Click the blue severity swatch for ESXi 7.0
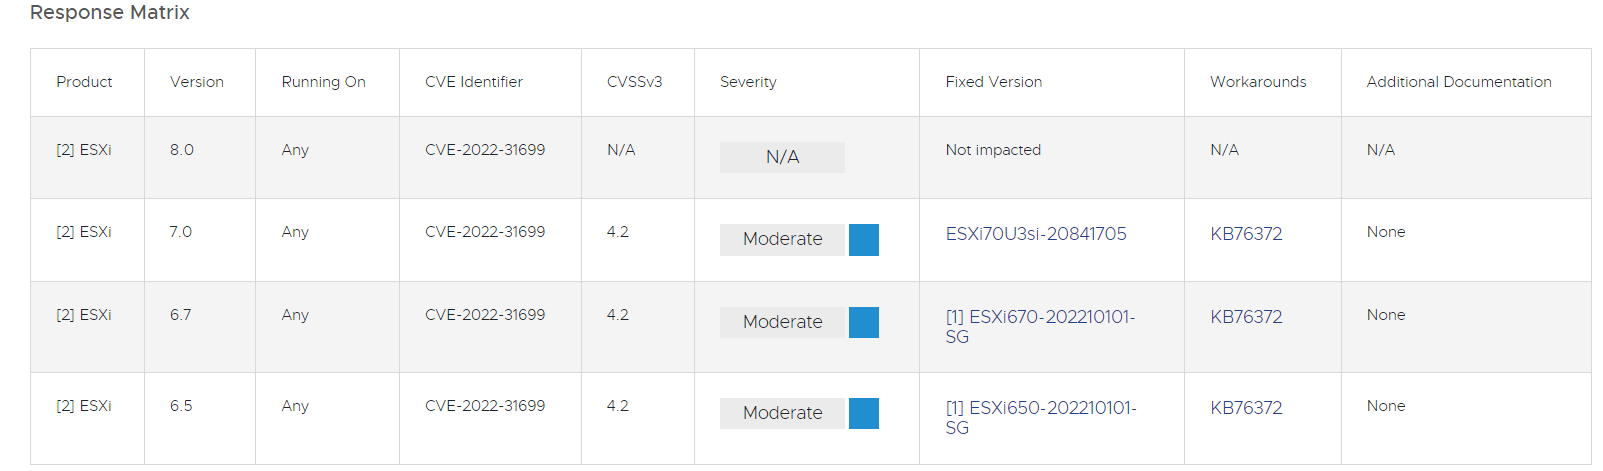 [x=864, y=240]
